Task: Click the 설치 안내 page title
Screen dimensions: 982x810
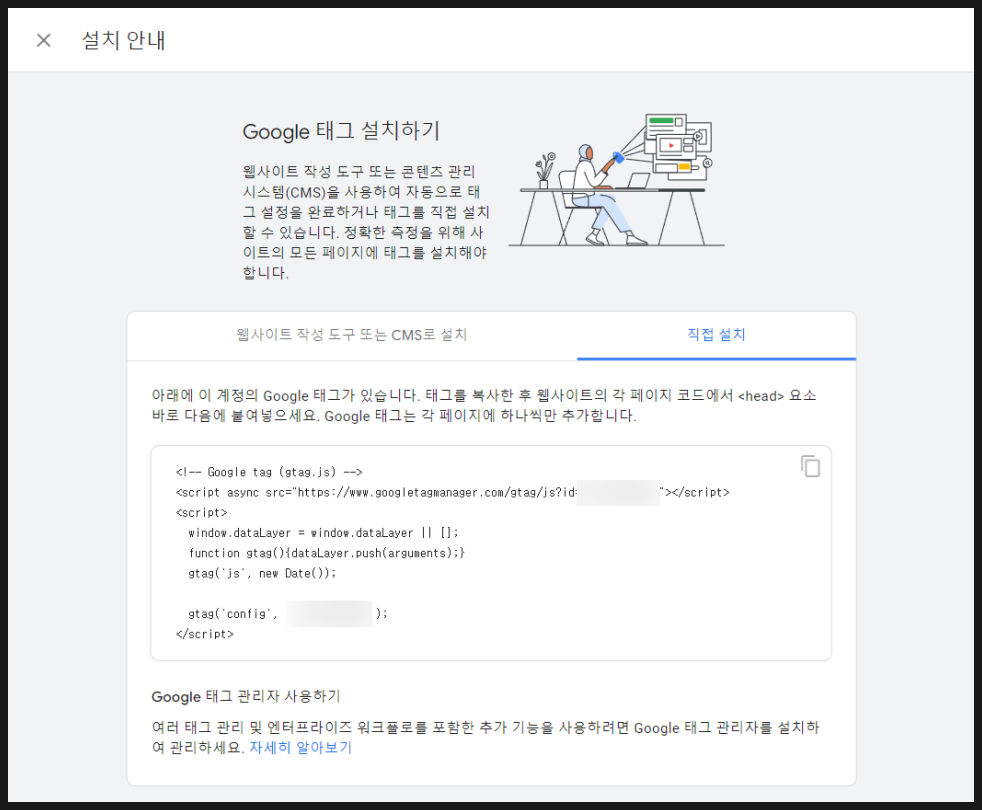Action: pyautogui.click(x=123, y=40)
